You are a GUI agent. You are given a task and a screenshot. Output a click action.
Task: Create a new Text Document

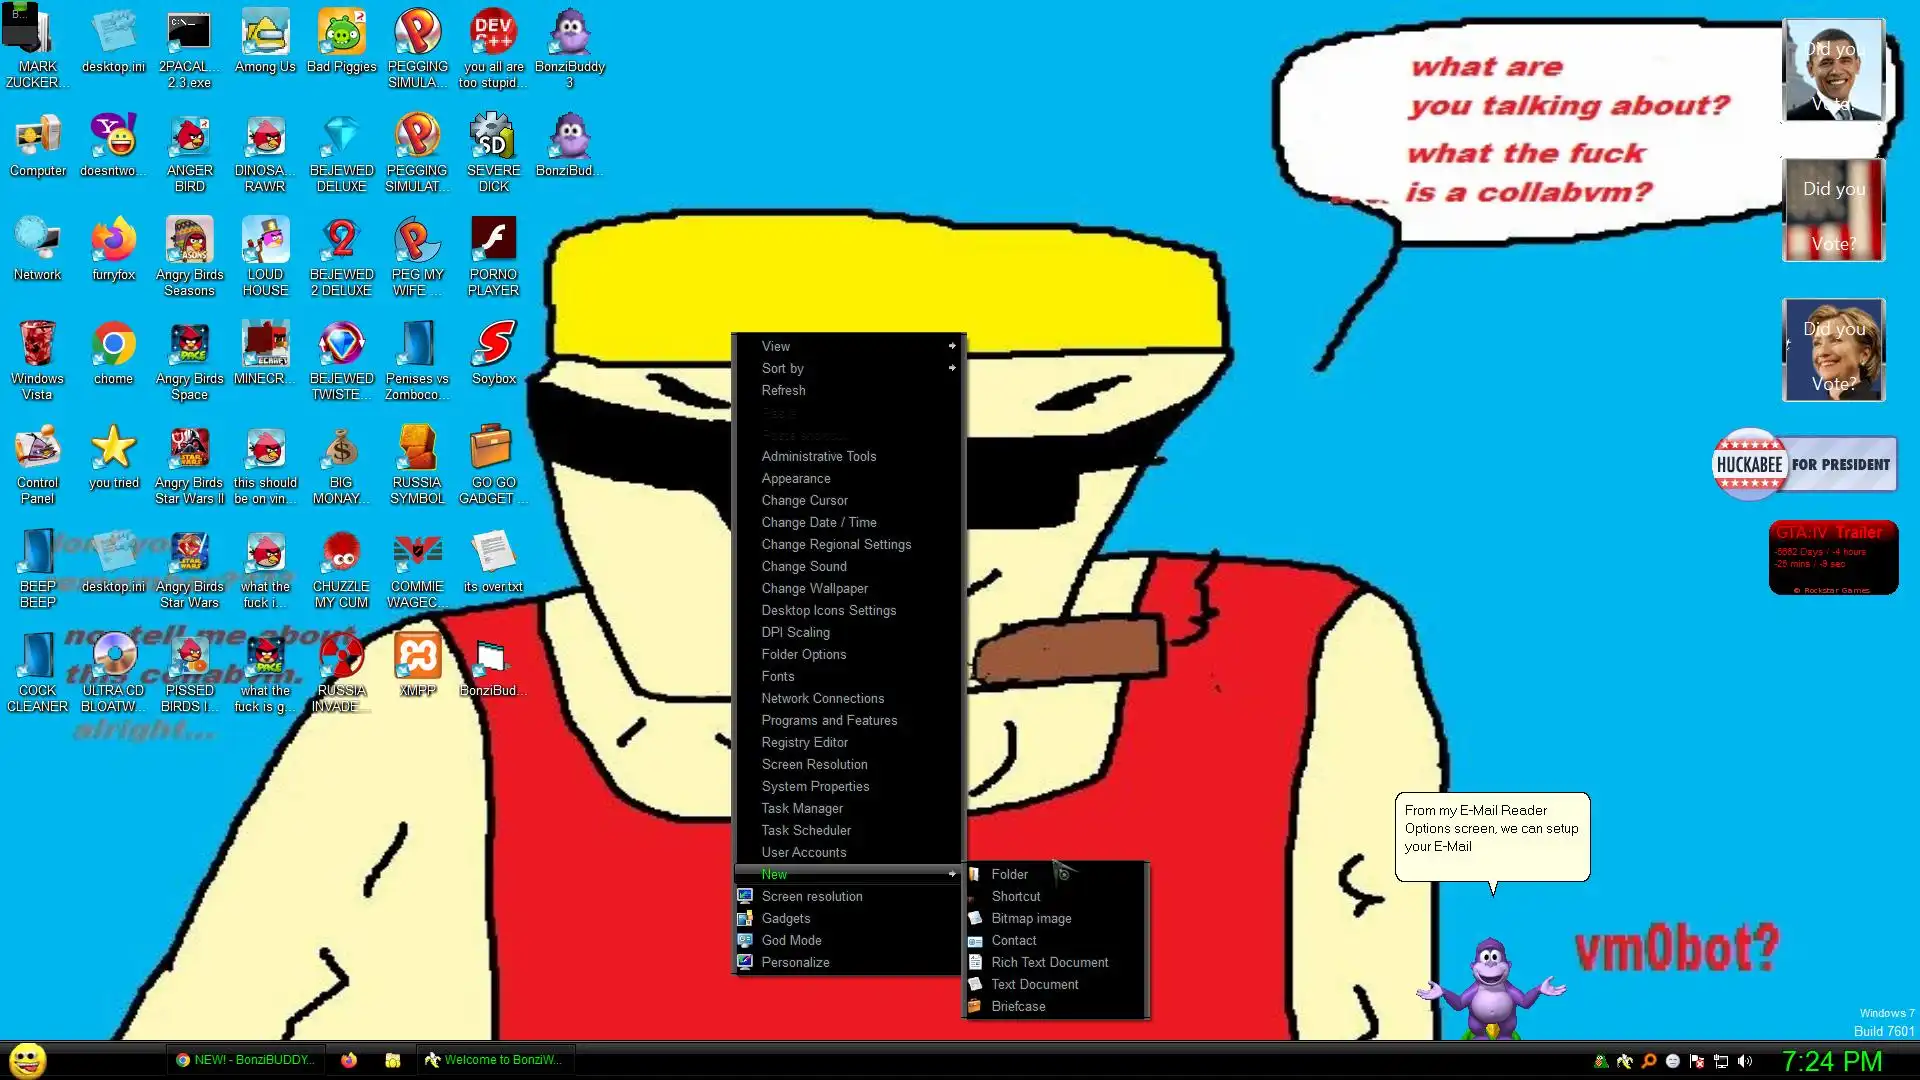coord(1034,984)
